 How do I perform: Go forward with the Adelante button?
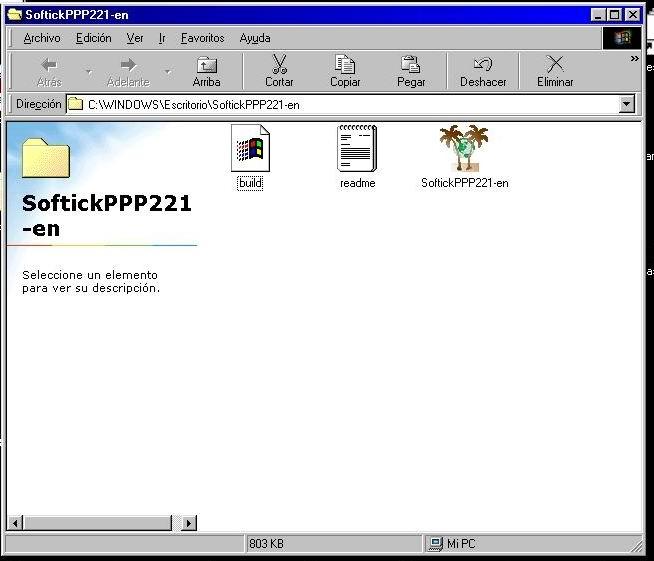click(128, 72)
